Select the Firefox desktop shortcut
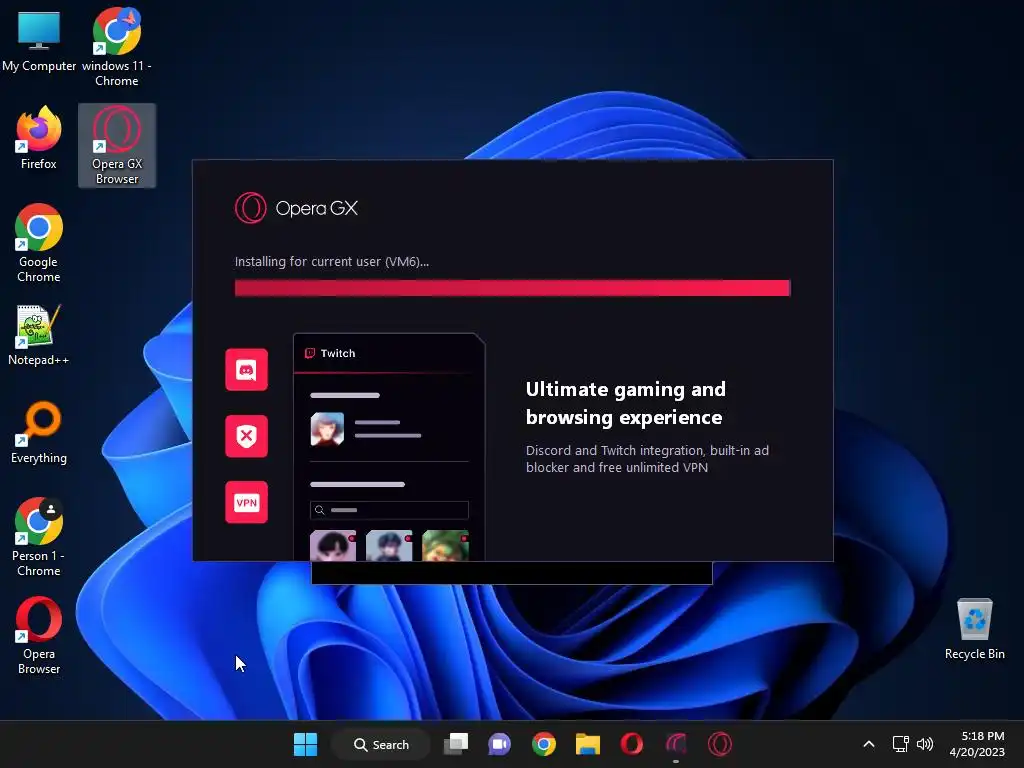This screenshot has height=768, width=1024. (39, 138)
